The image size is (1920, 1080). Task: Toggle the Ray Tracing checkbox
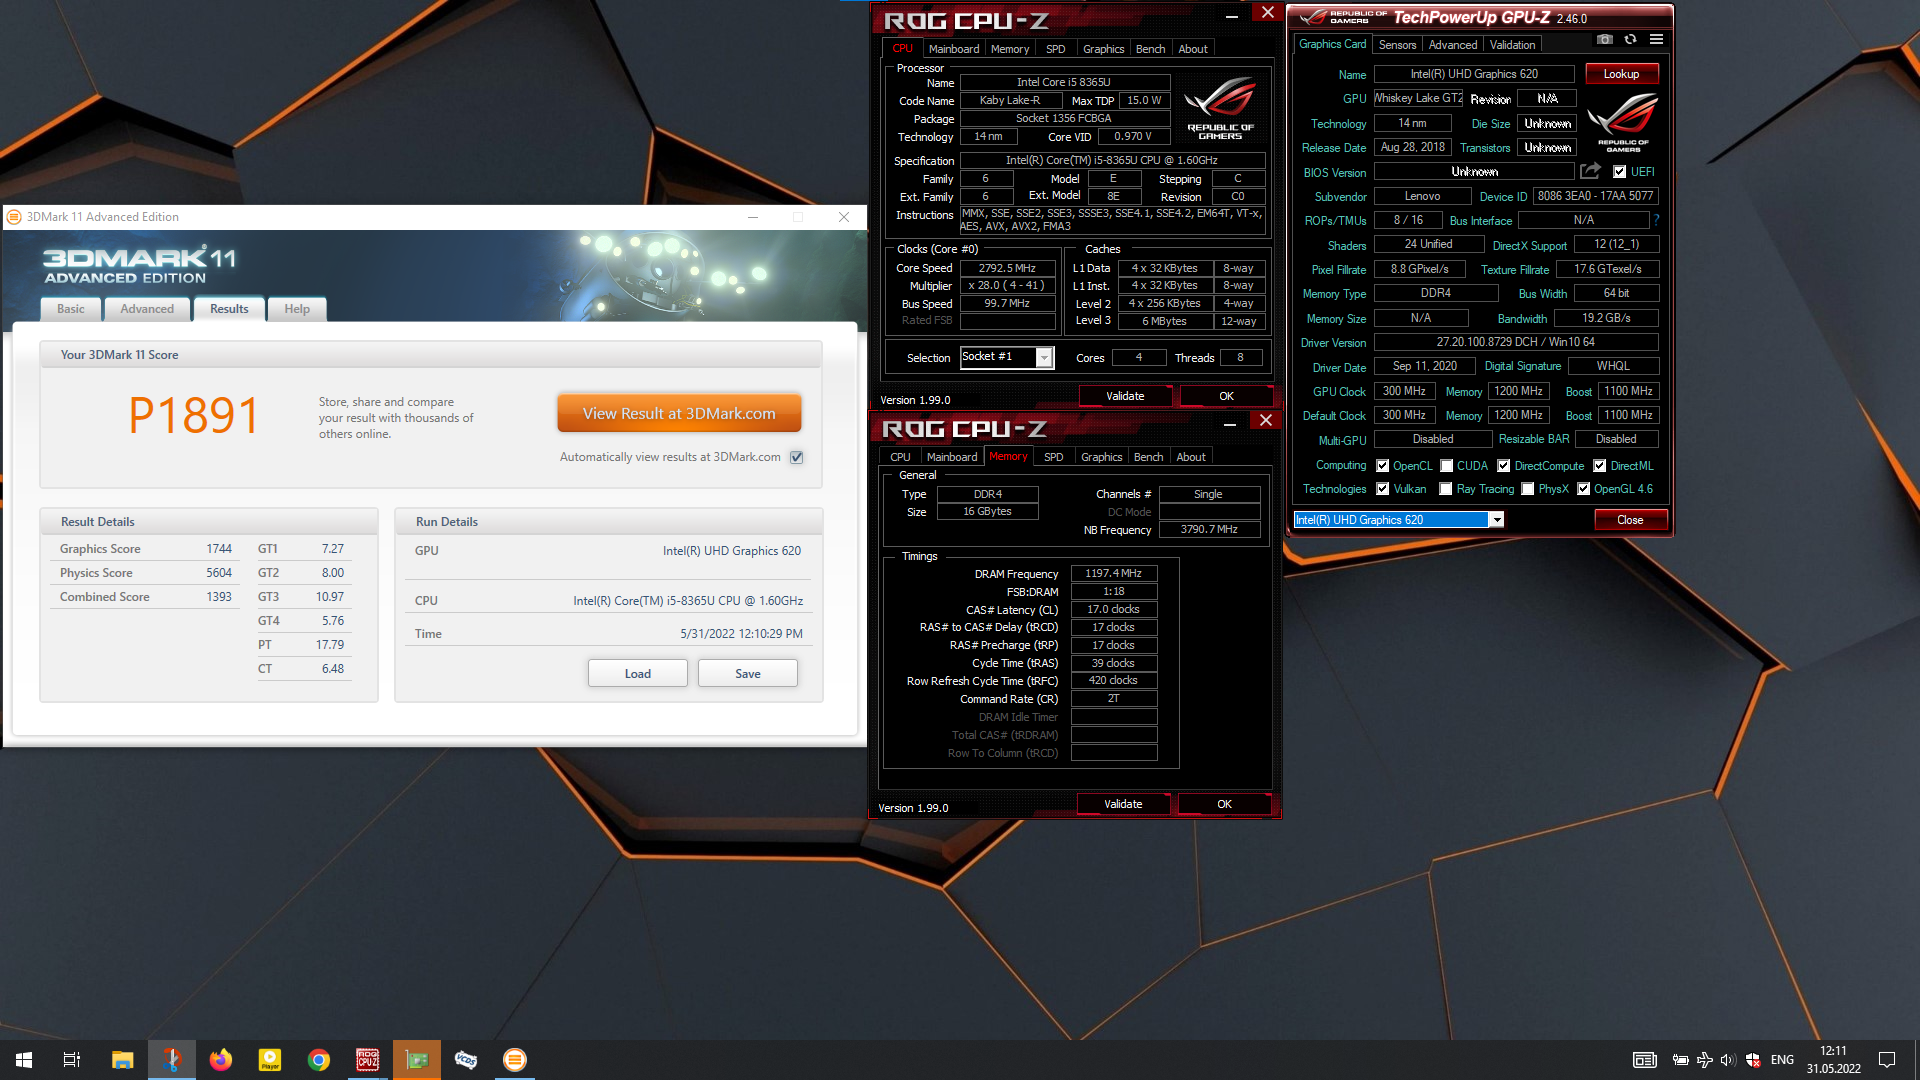1445,489
